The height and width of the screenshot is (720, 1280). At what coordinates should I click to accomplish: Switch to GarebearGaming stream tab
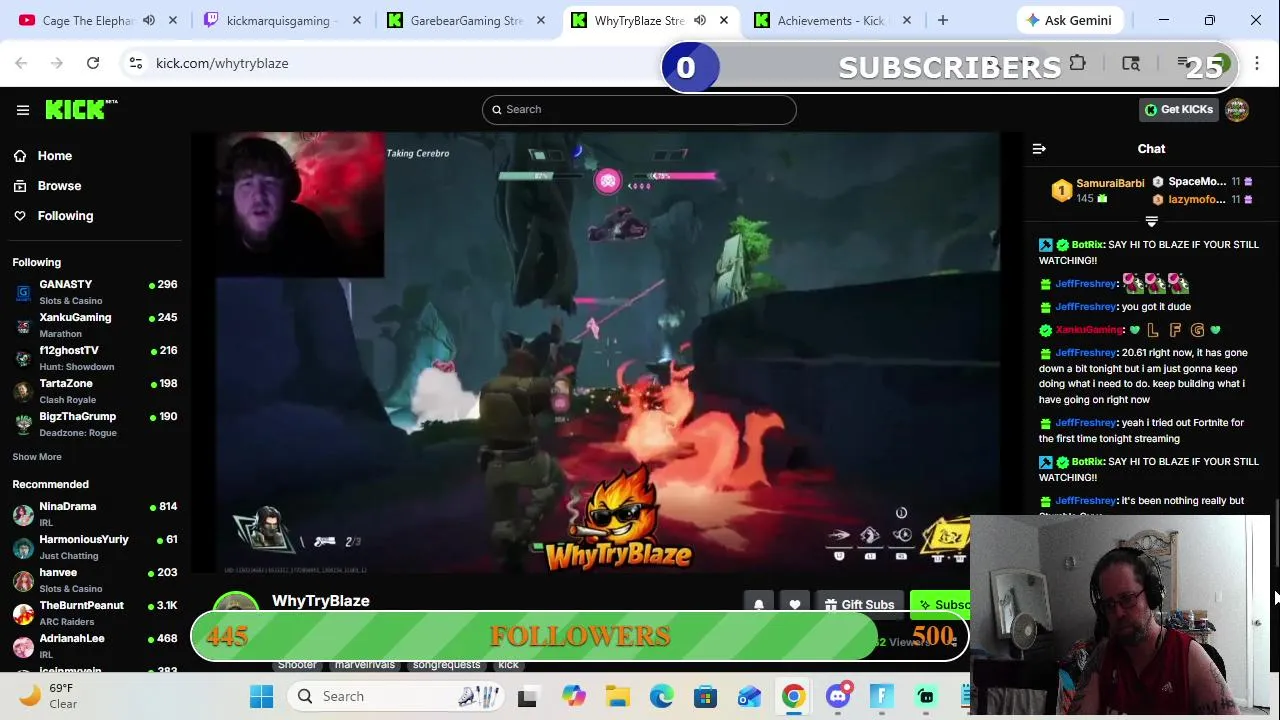(466, 20)
